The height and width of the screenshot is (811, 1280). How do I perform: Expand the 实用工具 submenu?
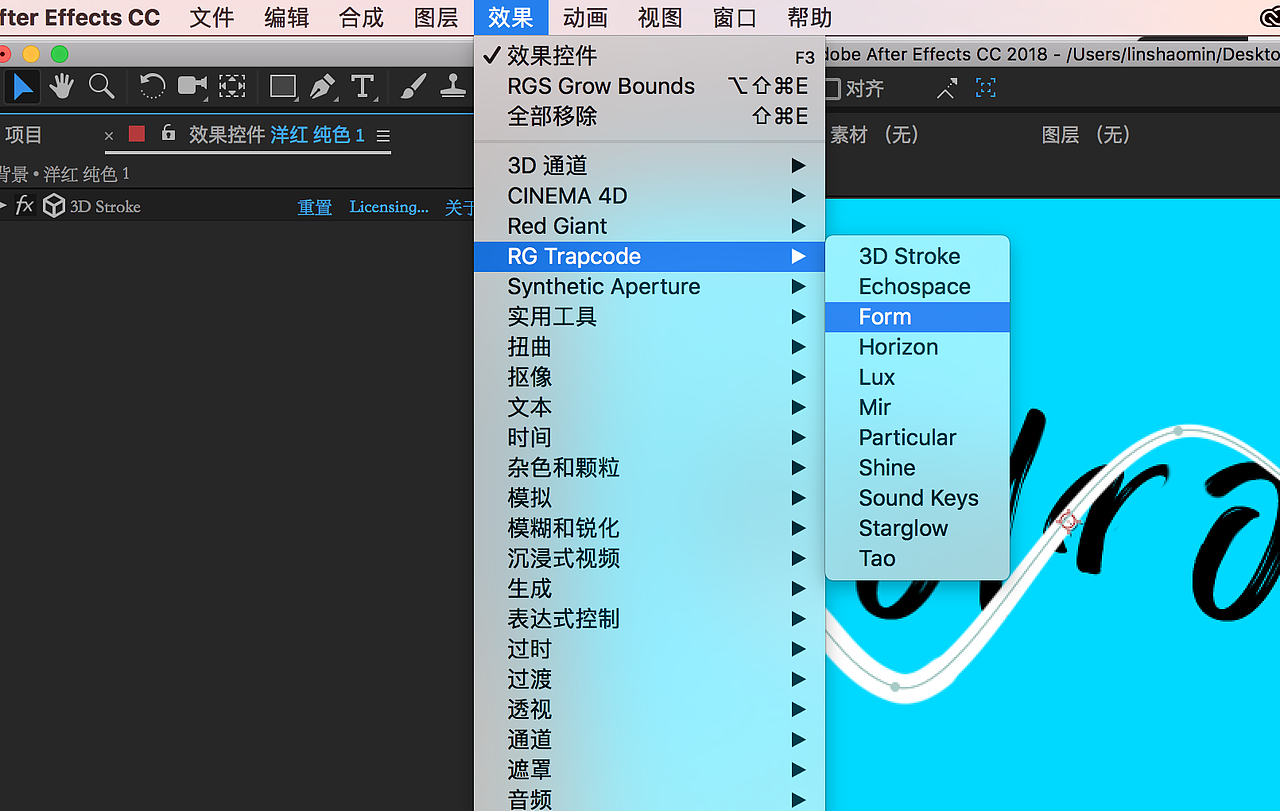(x=650, y=316)
